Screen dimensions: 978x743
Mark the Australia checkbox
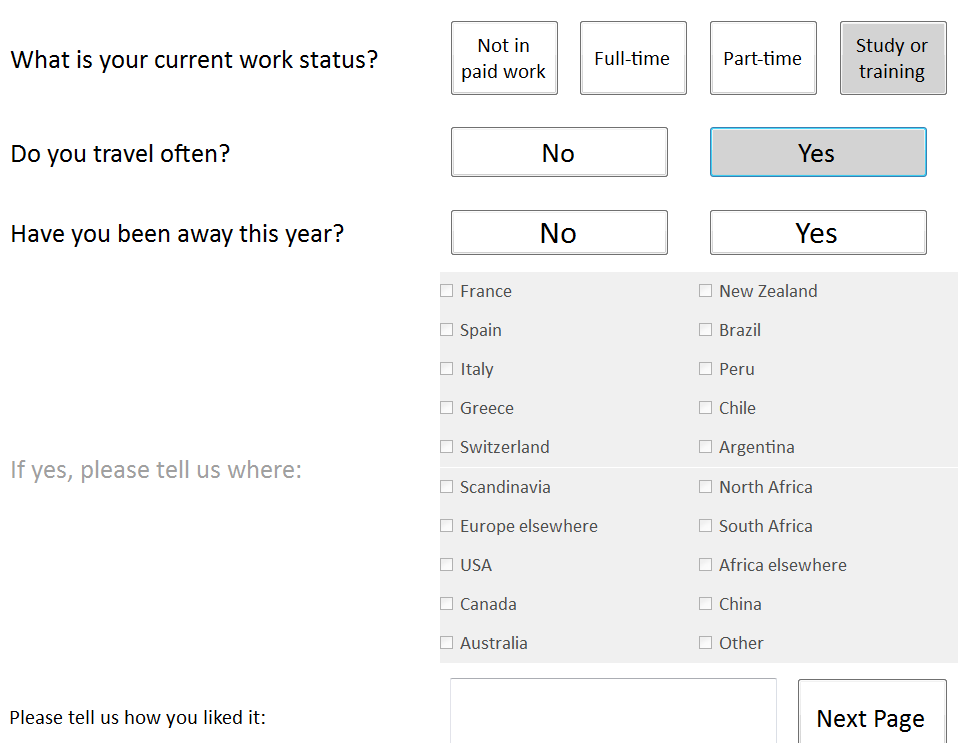(447, 643)
